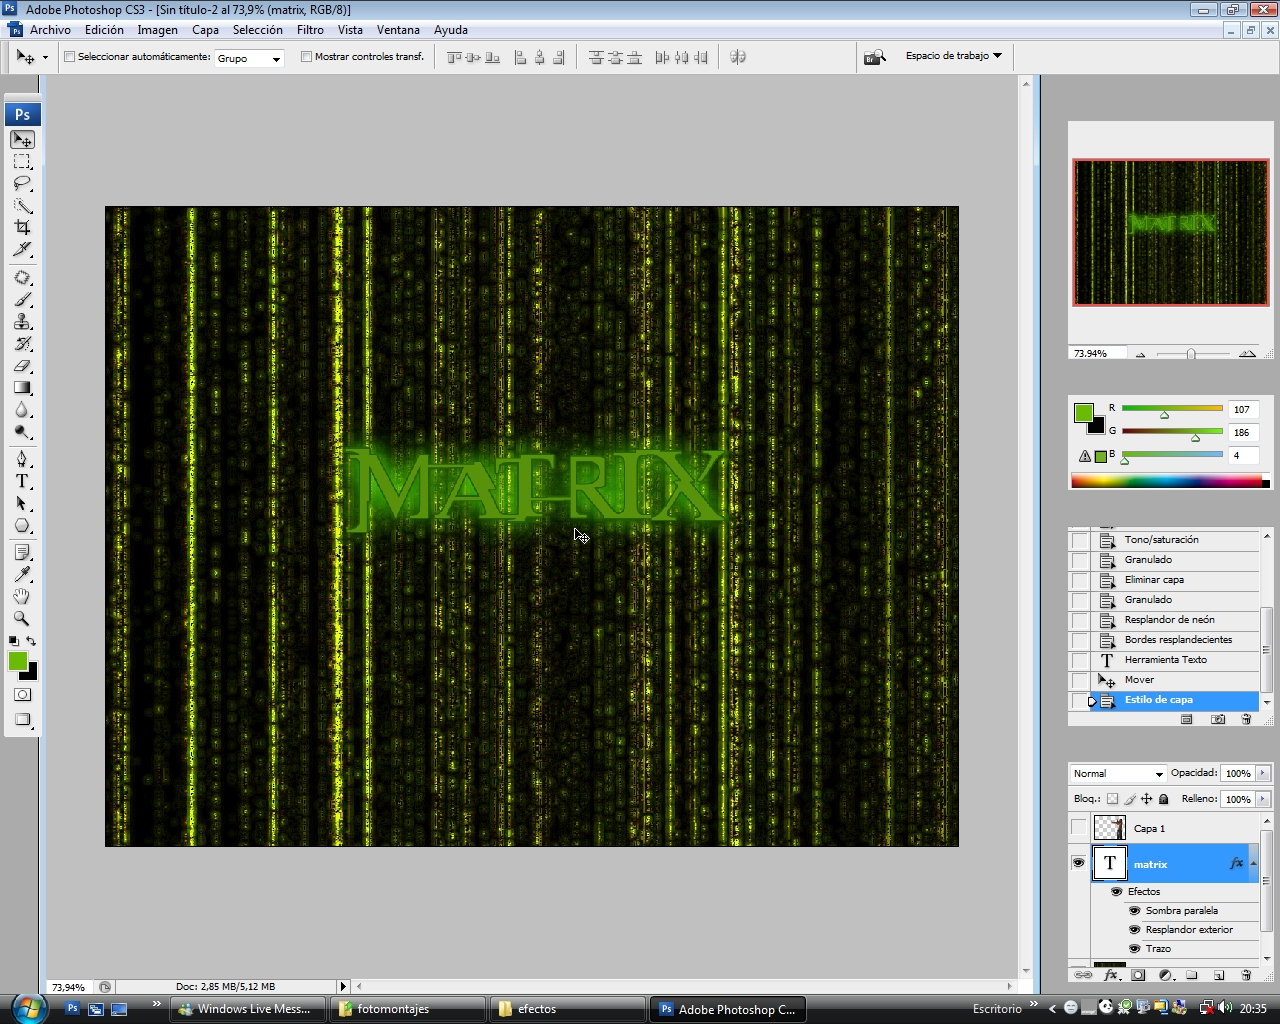This screenshot has width=1280, height=1024.
Task: Toggle visibility of the matrix text layer
Action: 1078,863
